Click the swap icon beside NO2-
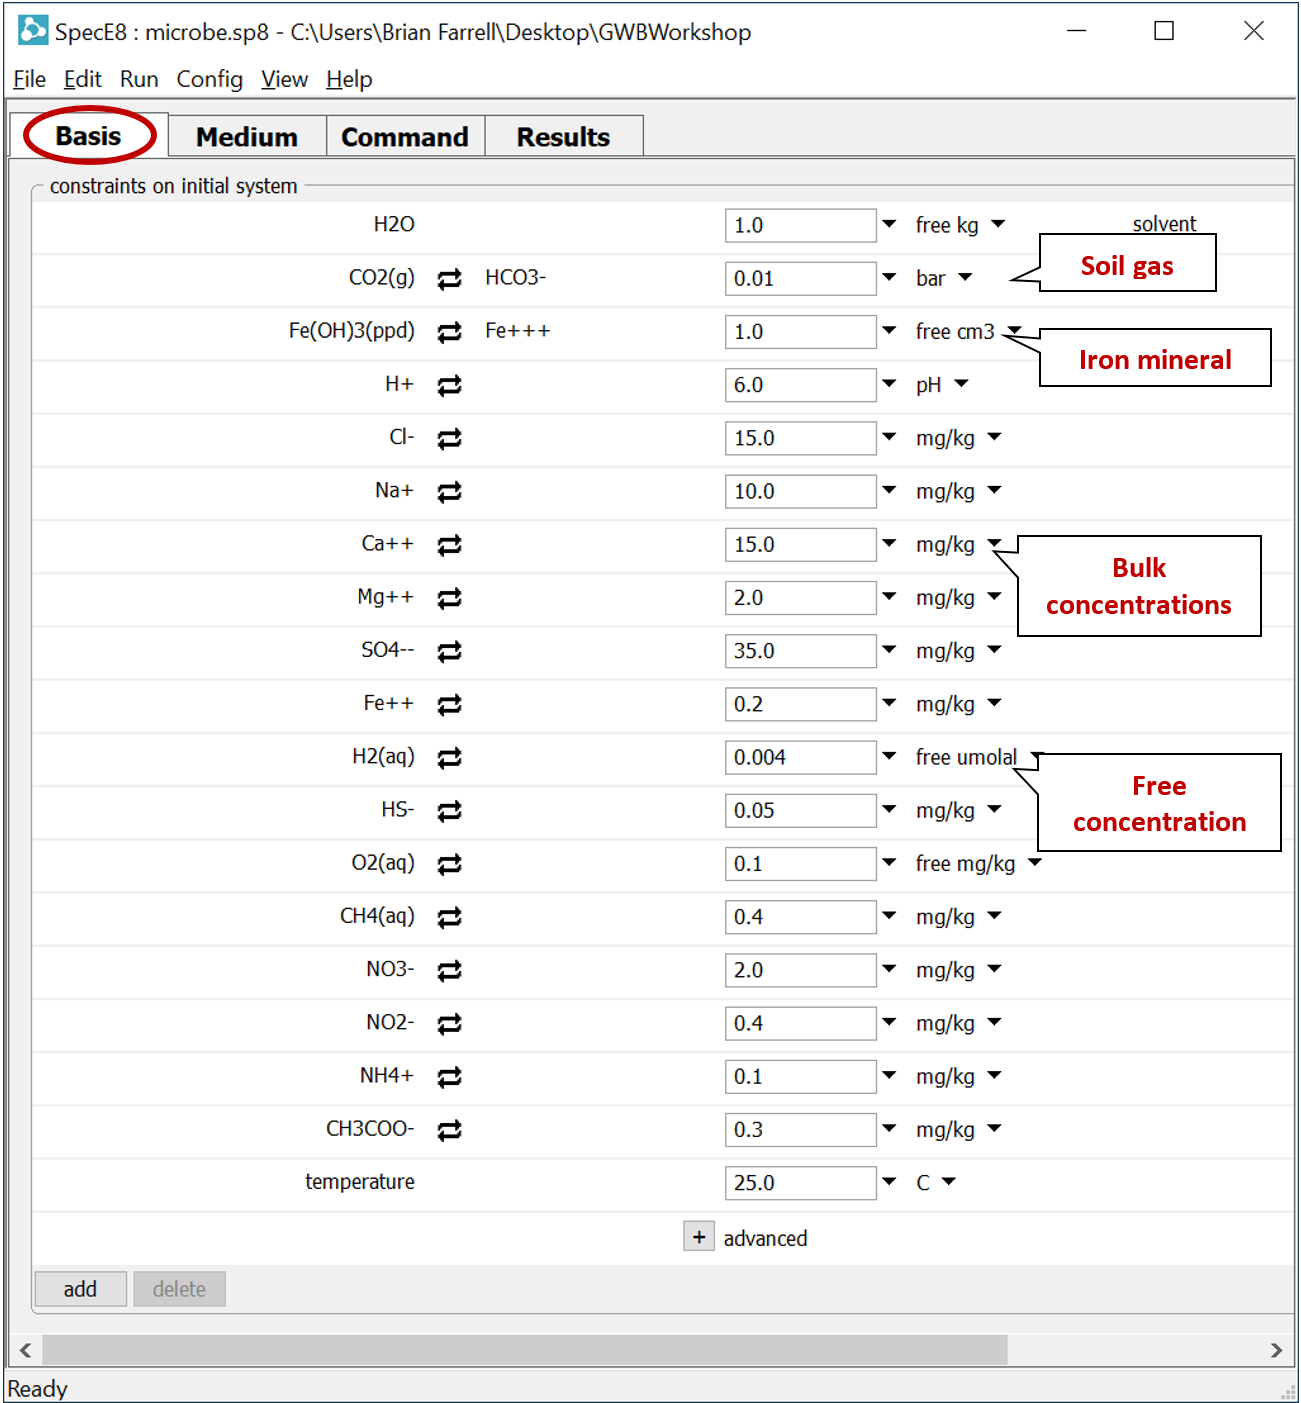This screenshot has height=1403, width=1301. coord(450,1023)
